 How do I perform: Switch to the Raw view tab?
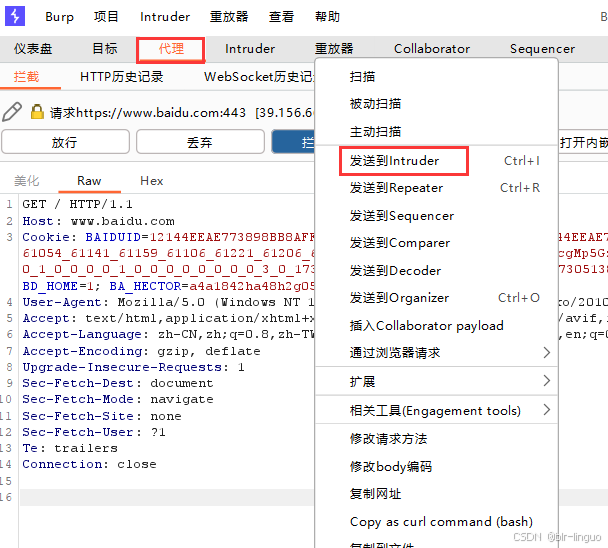point(89,181)
